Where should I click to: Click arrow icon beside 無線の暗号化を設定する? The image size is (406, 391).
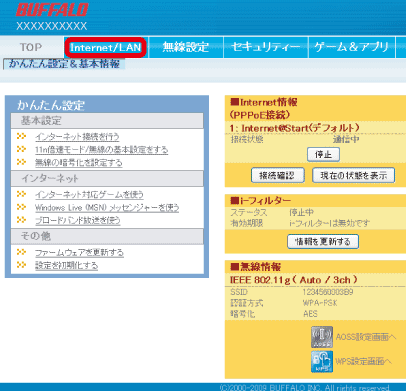click(21, 162)
